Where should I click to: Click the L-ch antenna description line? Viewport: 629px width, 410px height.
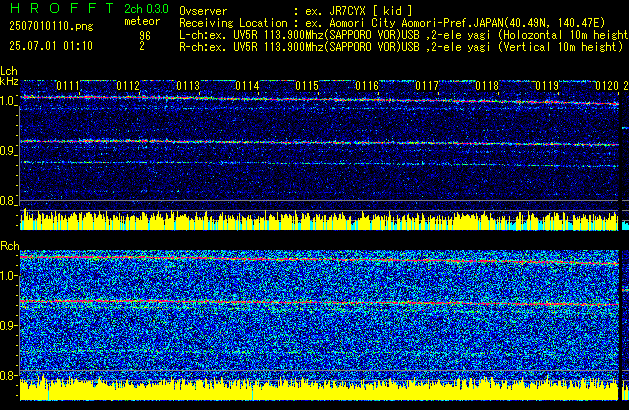coord(404,35)
